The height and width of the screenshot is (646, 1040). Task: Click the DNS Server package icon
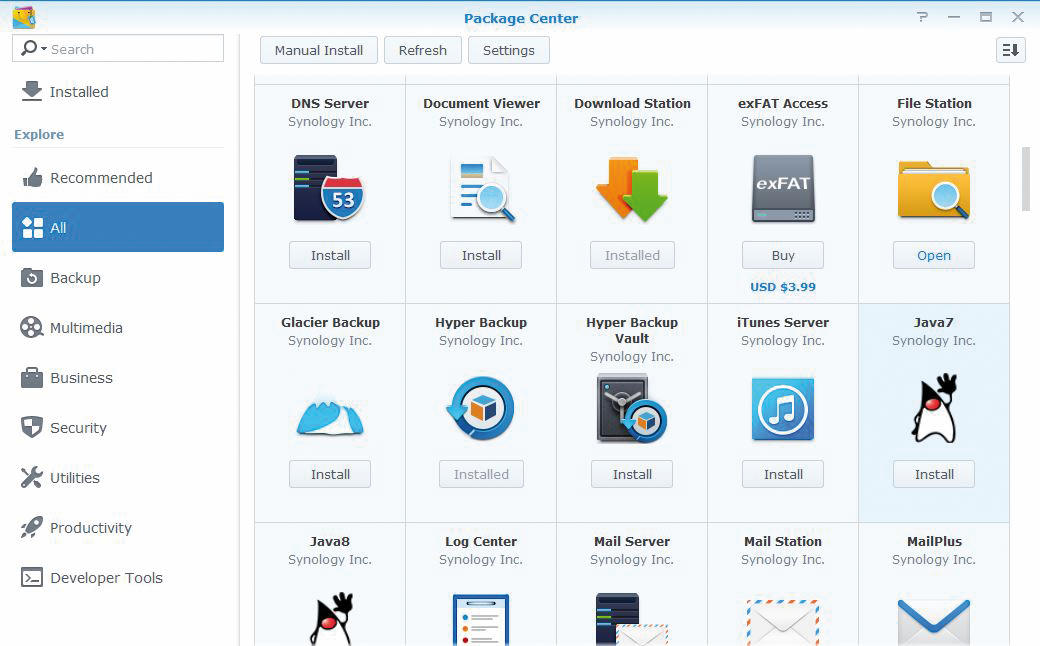(329, 188)
